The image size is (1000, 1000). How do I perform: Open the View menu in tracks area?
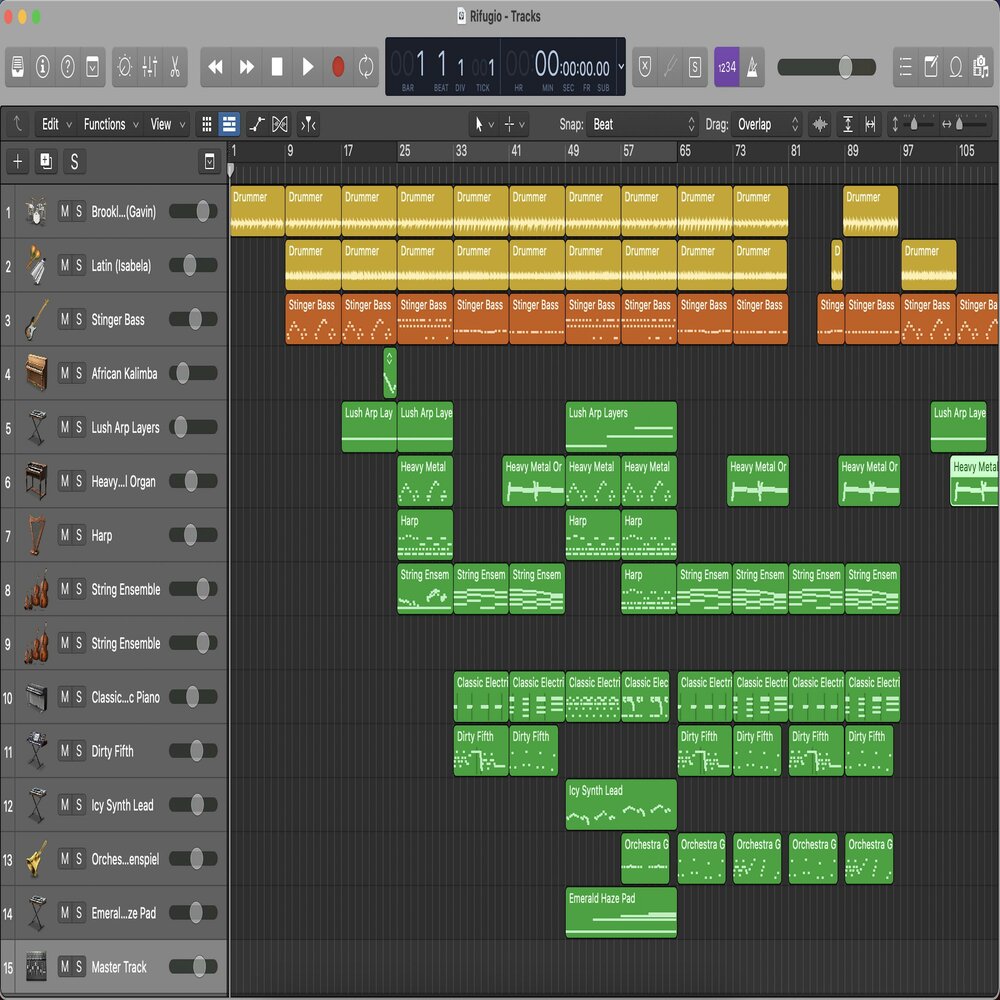tap(167, 125)
